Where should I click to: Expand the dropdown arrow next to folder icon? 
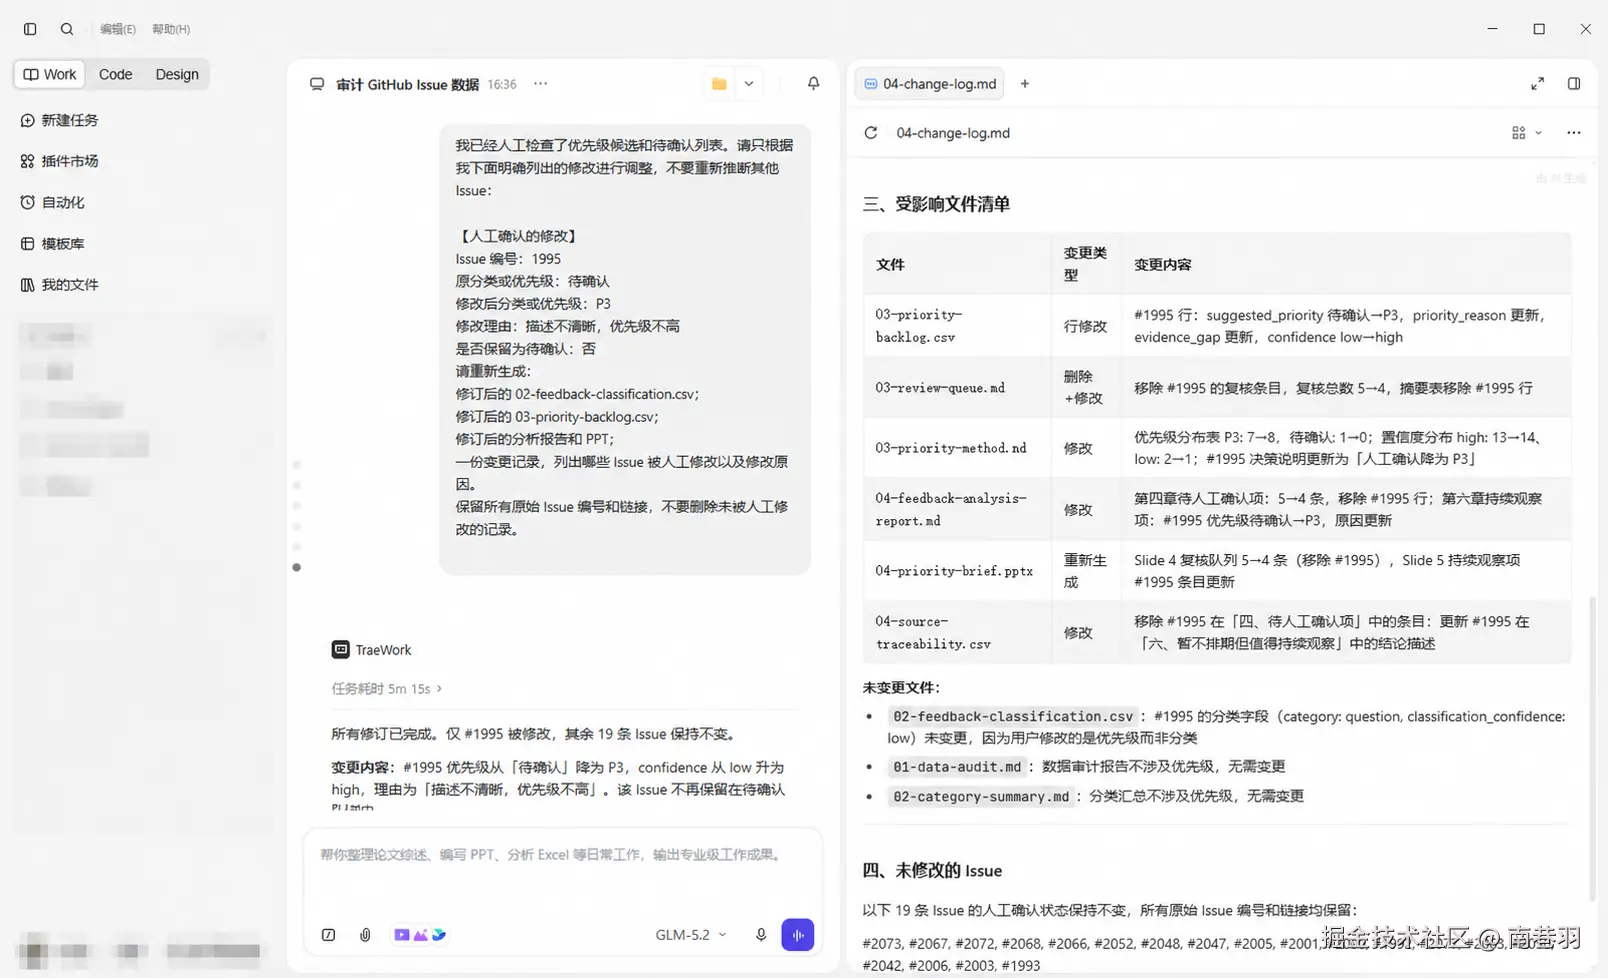[749, 84]
